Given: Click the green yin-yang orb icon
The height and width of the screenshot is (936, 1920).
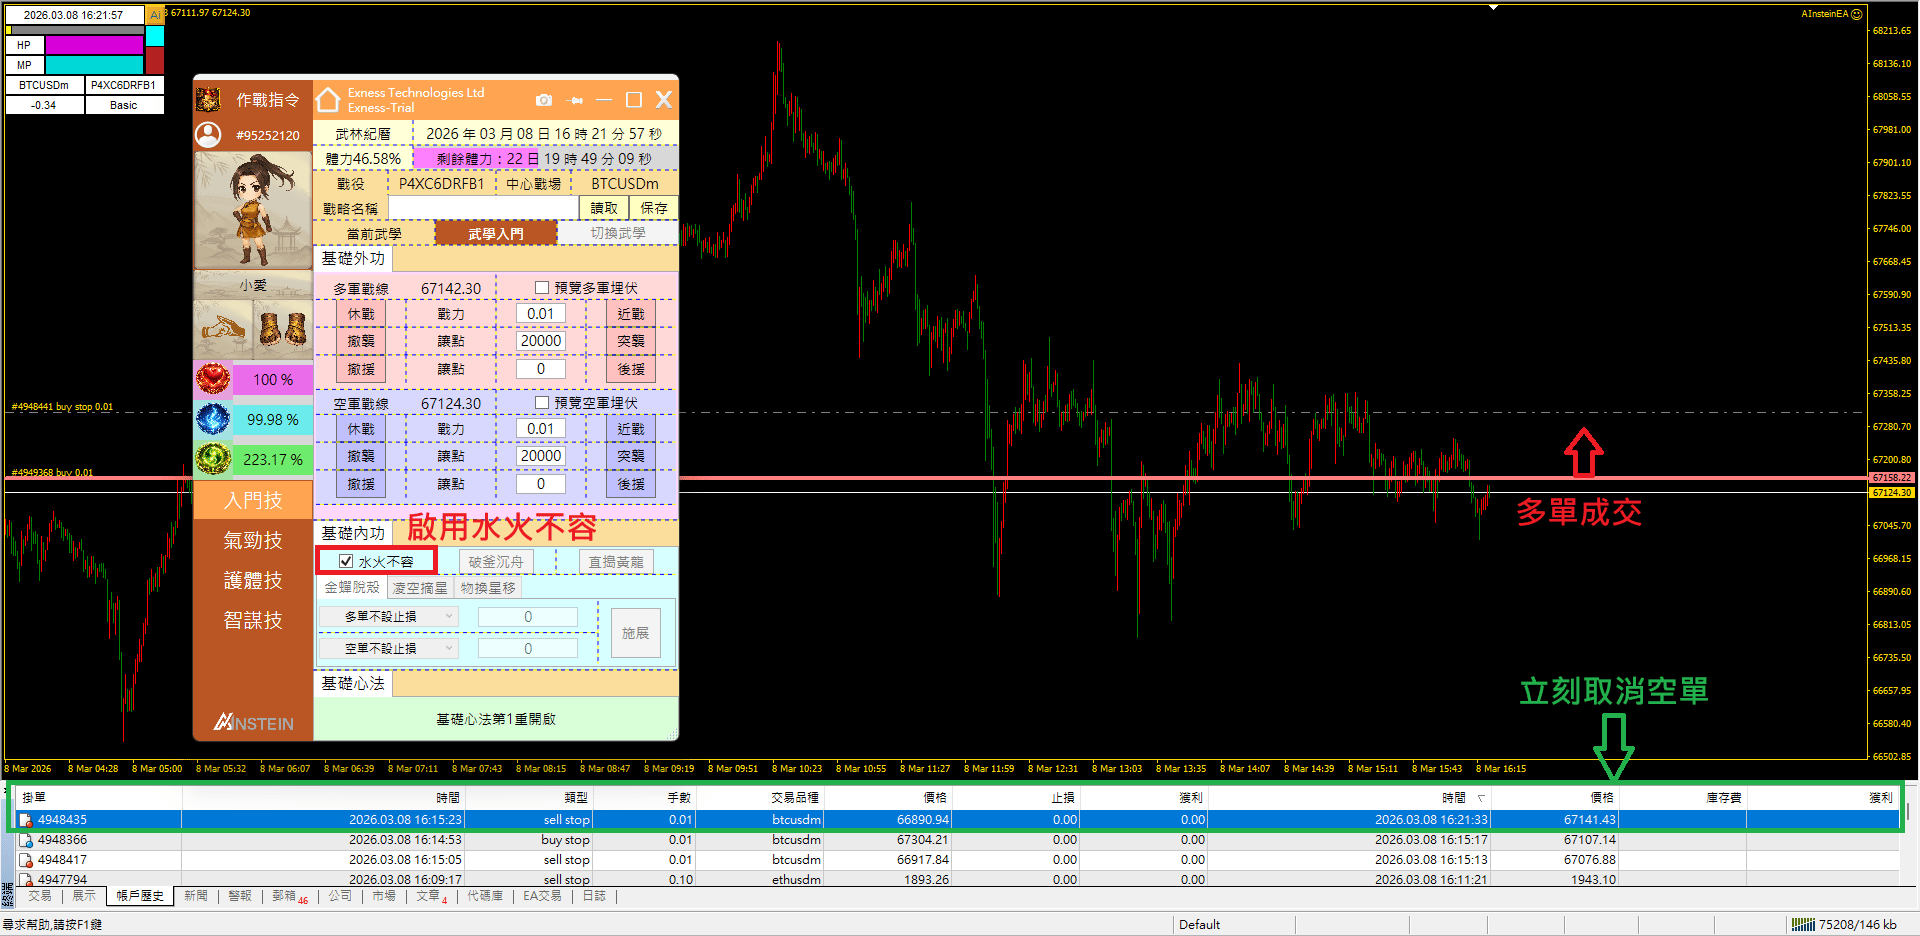Looking at the screenshot, I should coord(213,459).
